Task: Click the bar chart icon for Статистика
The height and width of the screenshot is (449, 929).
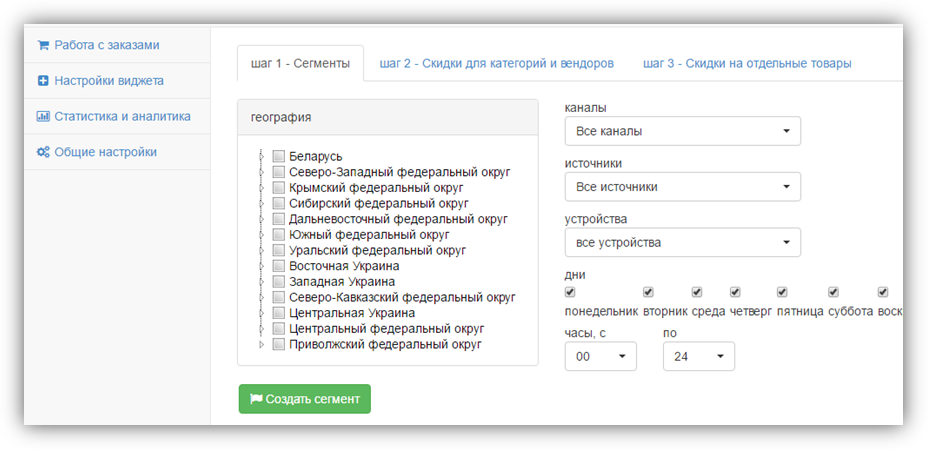Action: pyautogui.click(x=43, y=117)
